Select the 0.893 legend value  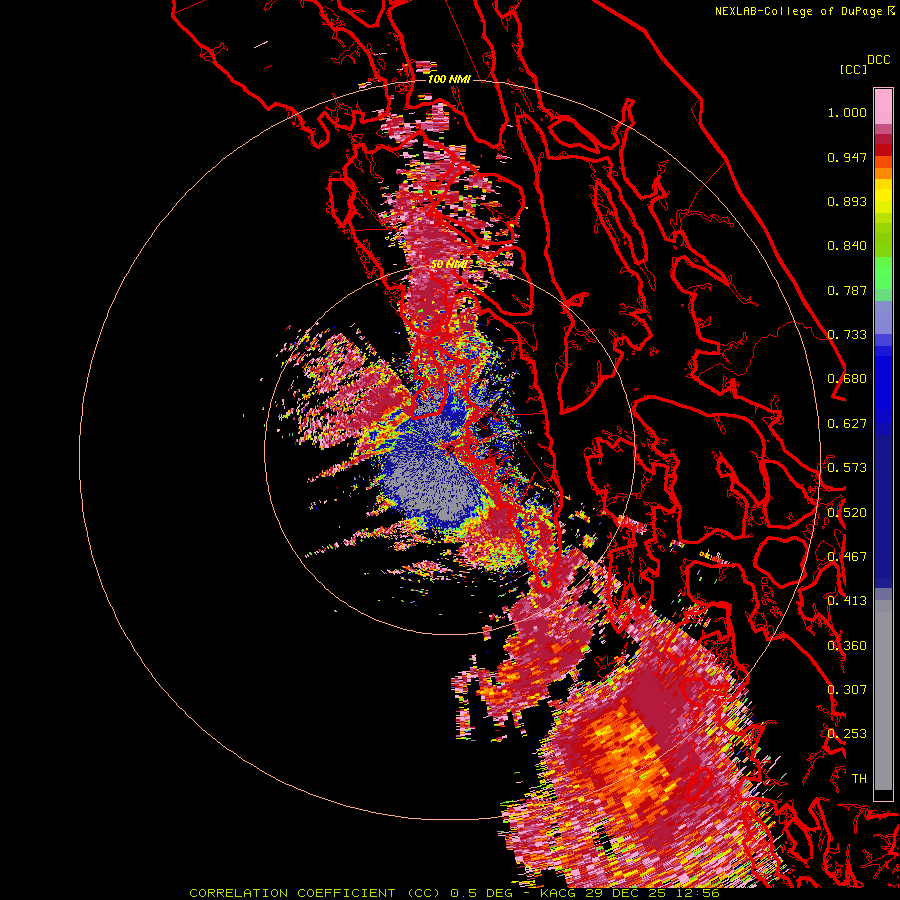click(847, 201)
